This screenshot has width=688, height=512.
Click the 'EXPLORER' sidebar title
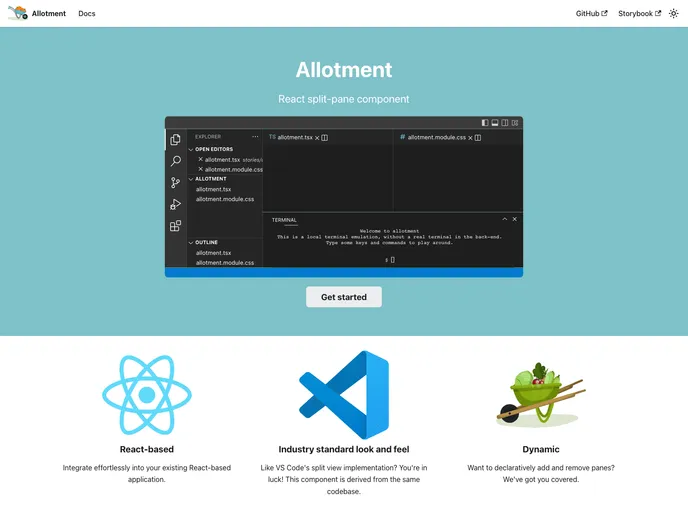click(x=208, y=136)
